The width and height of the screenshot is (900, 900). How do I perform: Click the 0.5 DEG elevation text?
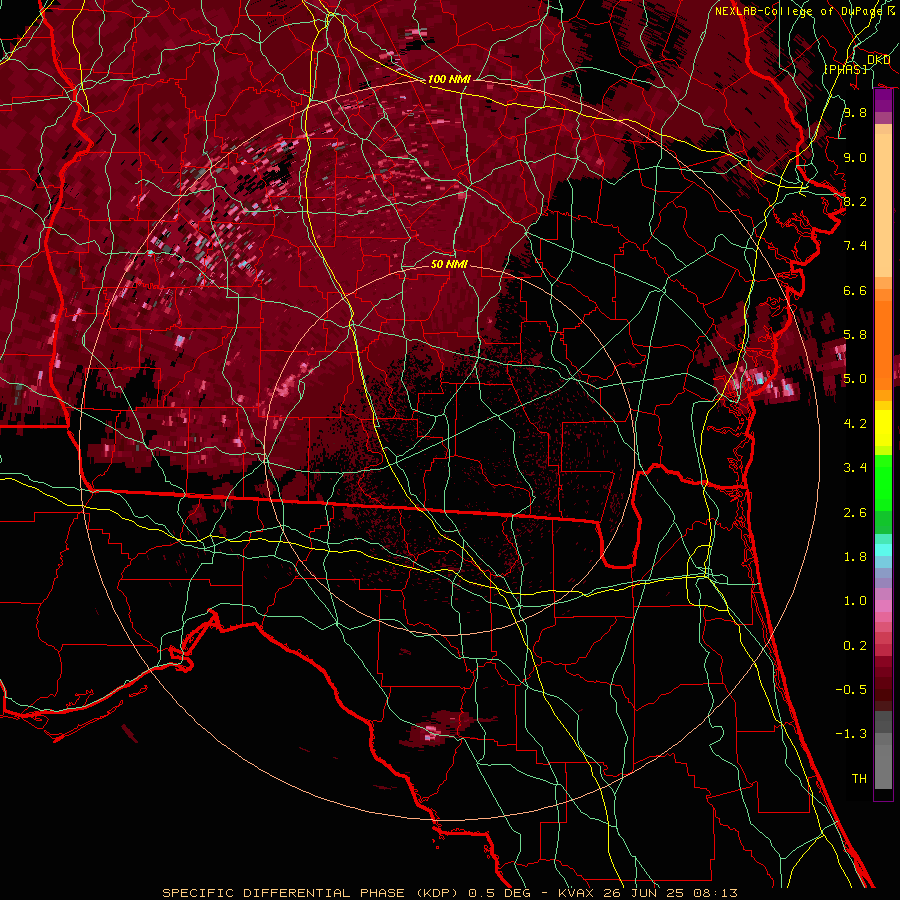tap(501, 893)
